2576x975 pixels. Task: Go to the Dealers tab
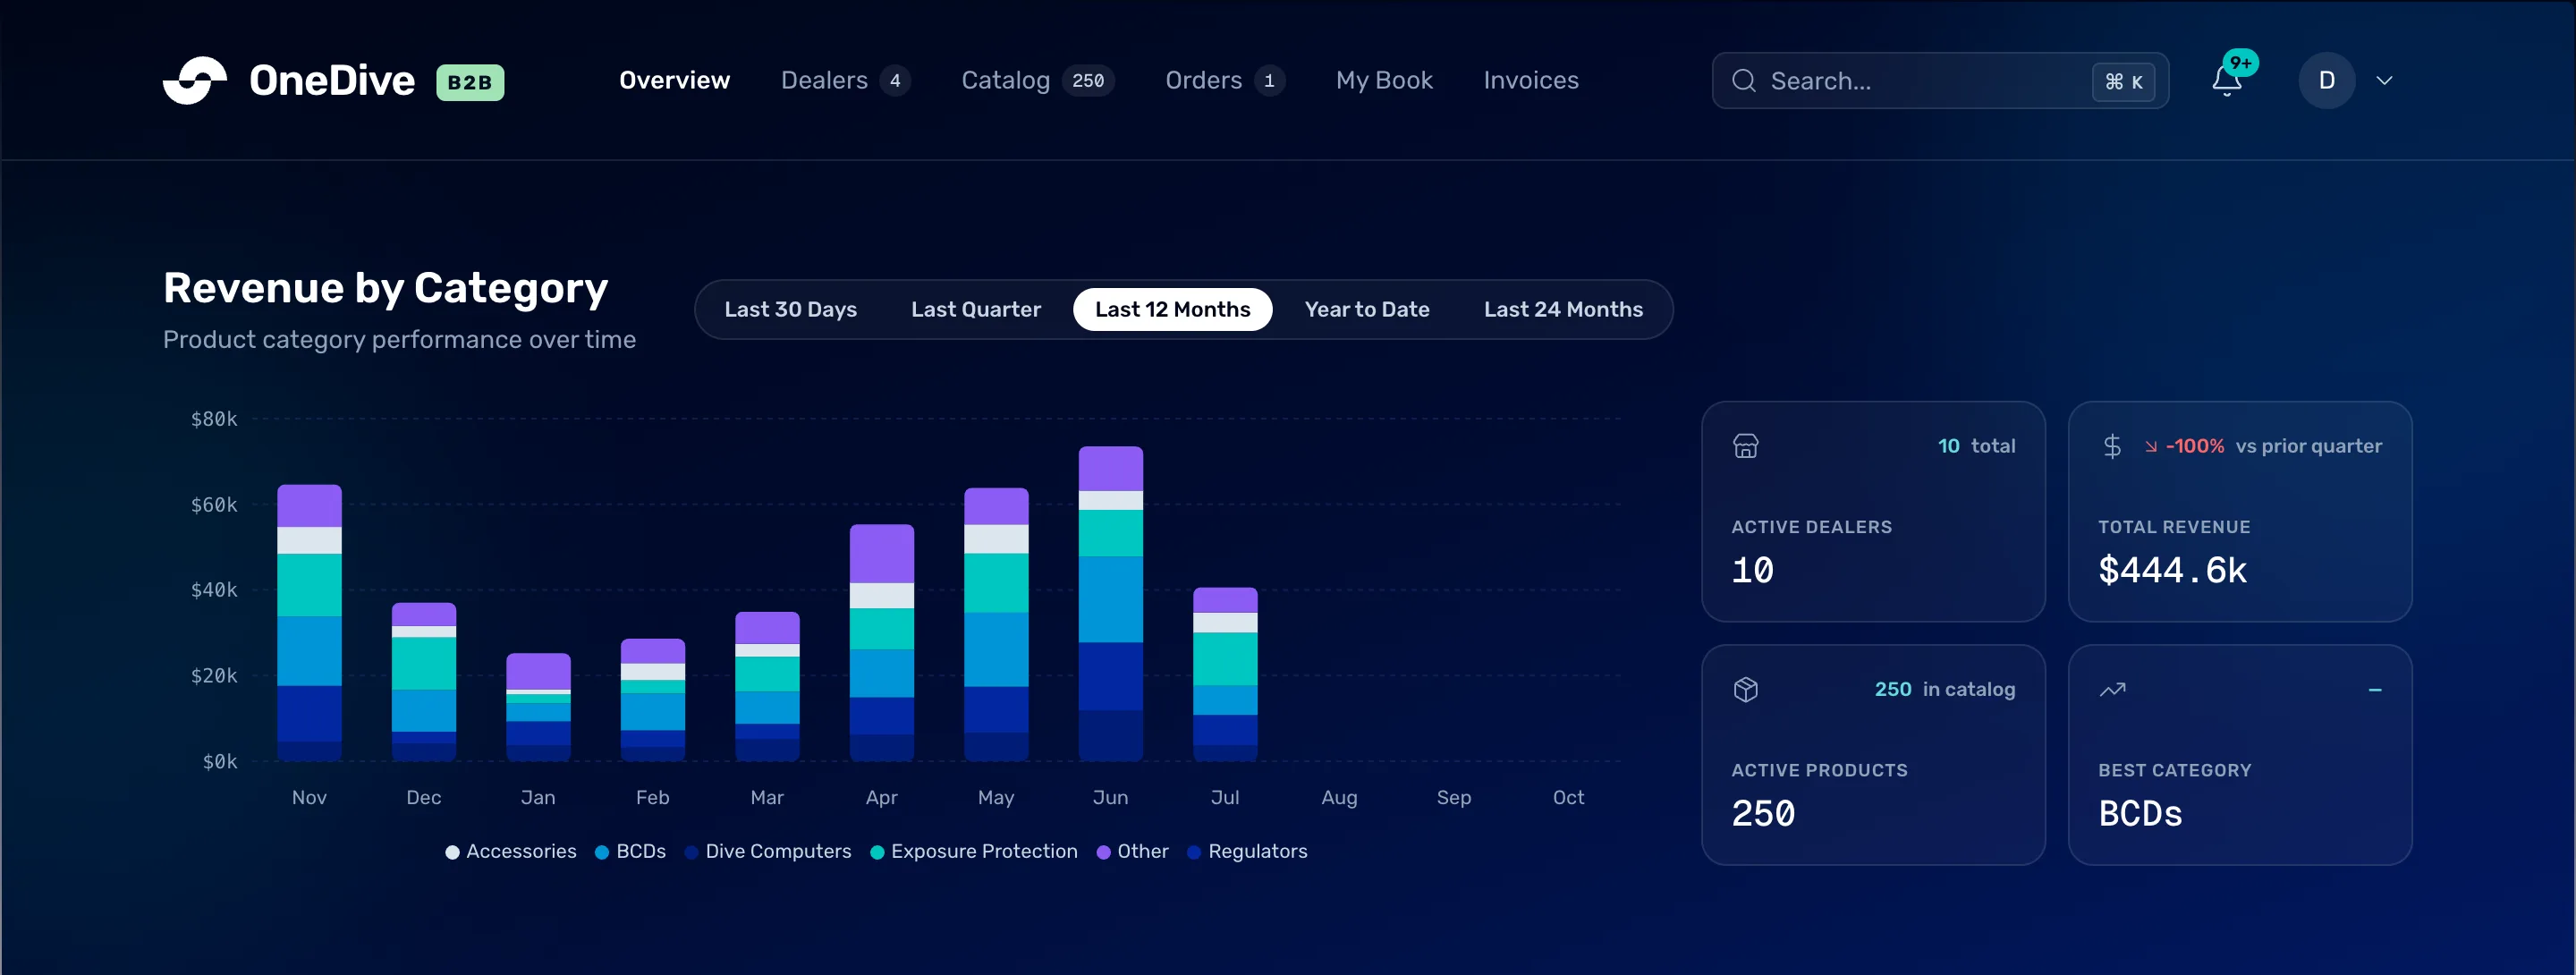click(845, 80)
